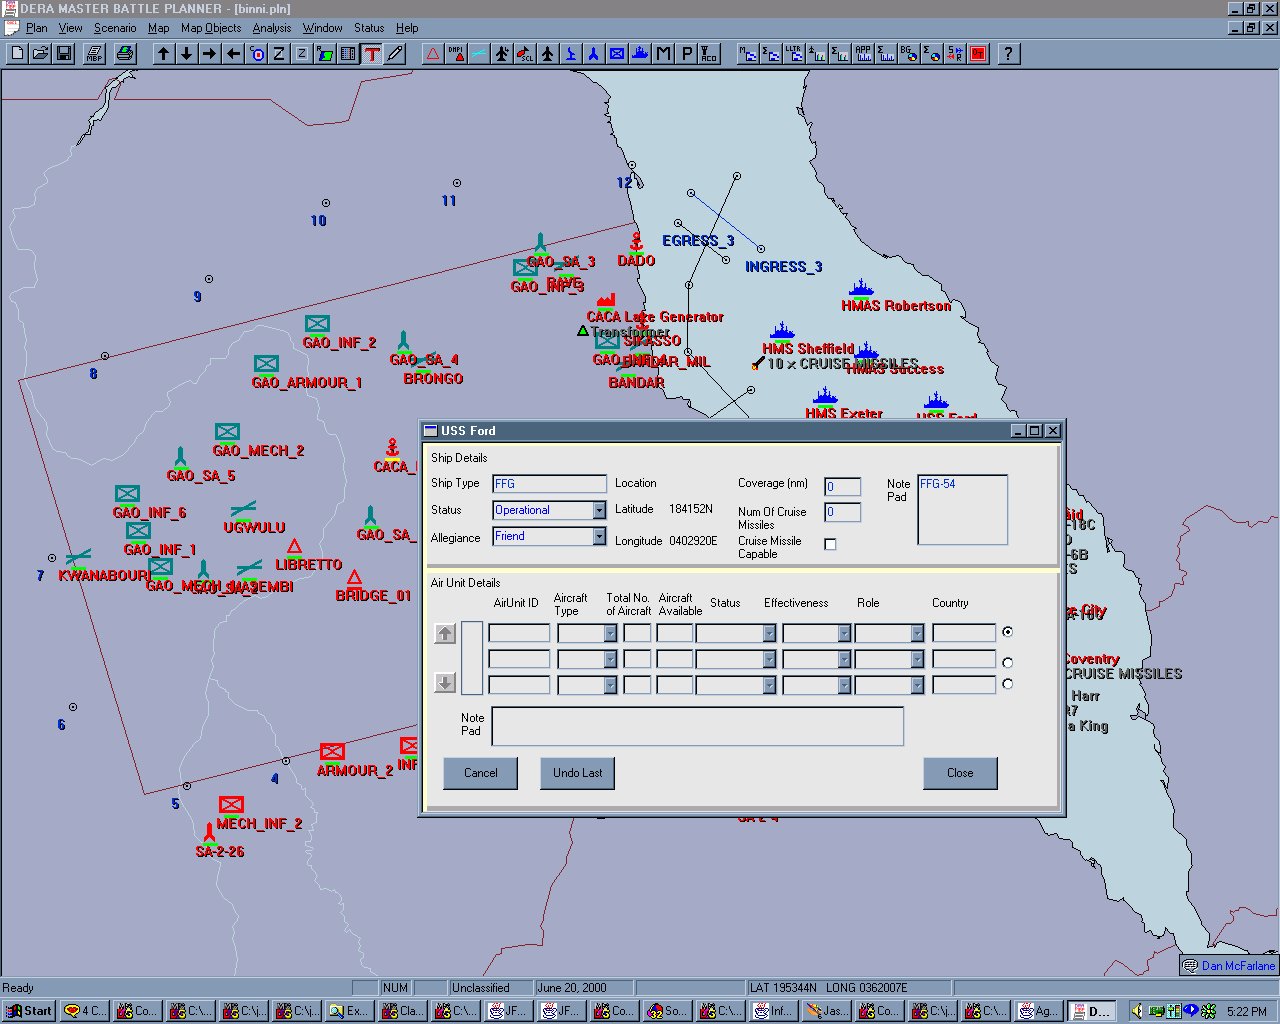Select the text 'T' tool in toolbar
Screen dimensions: 1280x1024
pos(372,54)
